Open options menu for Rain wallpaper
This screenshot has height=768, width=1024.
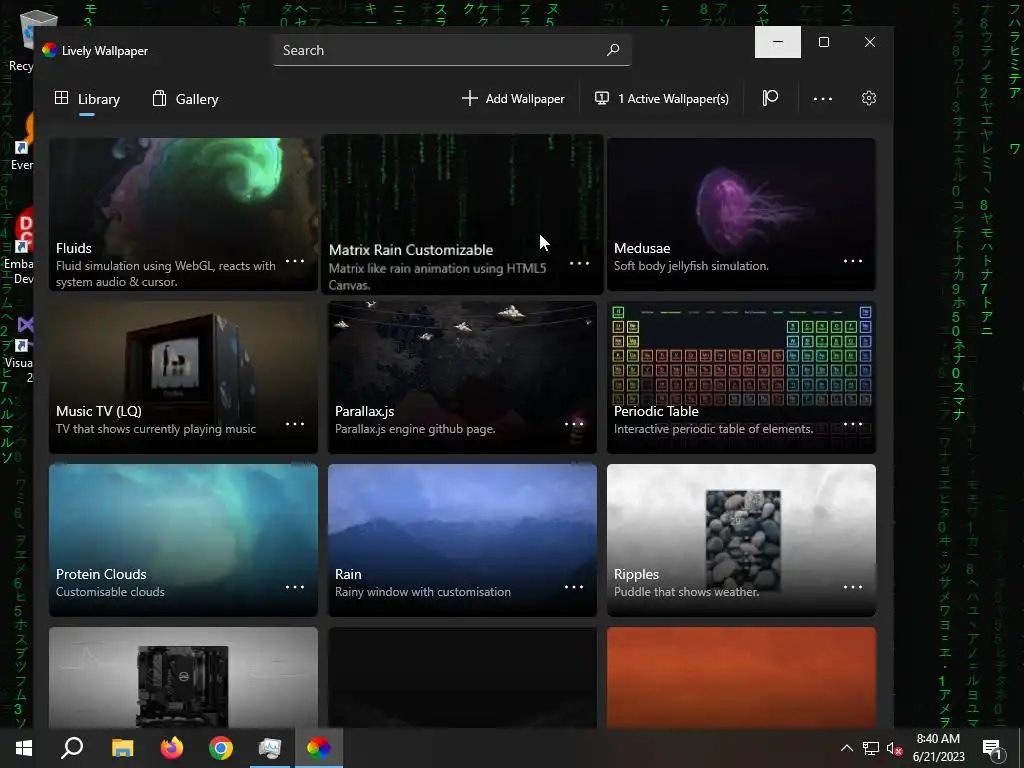573,587
